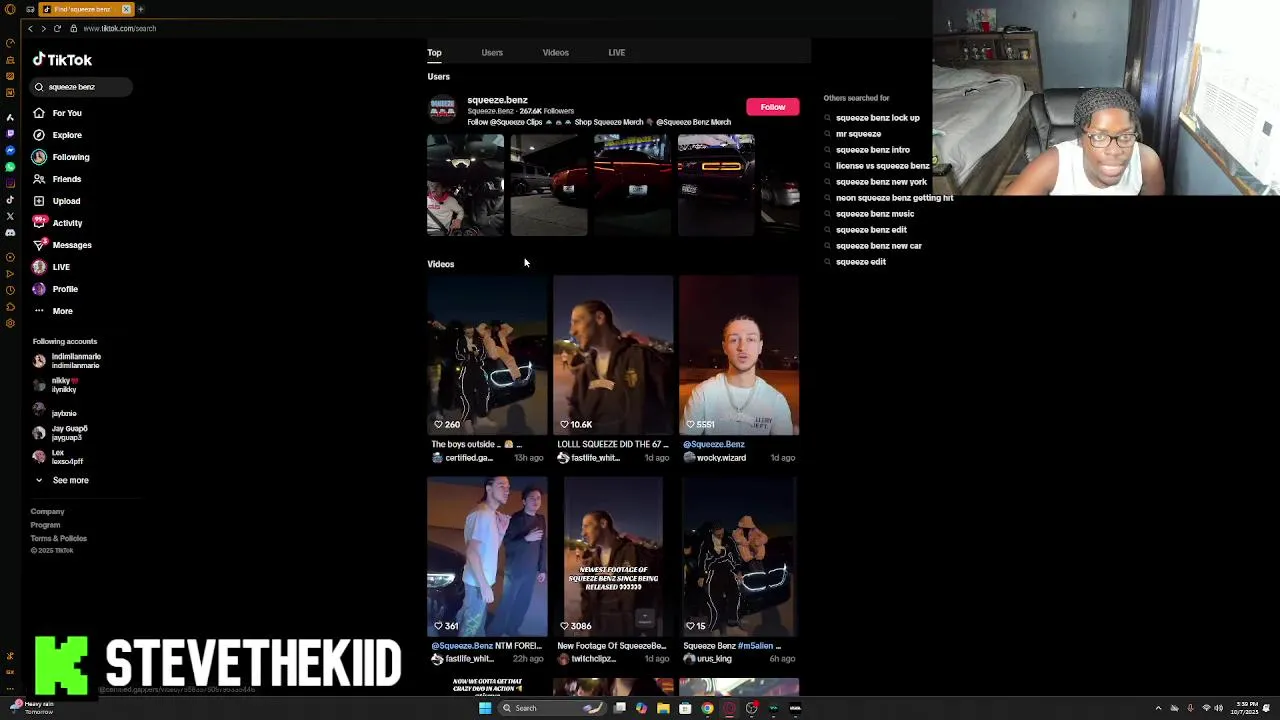The width and height of the screenshot is (1280, 720).
Task: Open the Upload page
Action: pos(56,201)
